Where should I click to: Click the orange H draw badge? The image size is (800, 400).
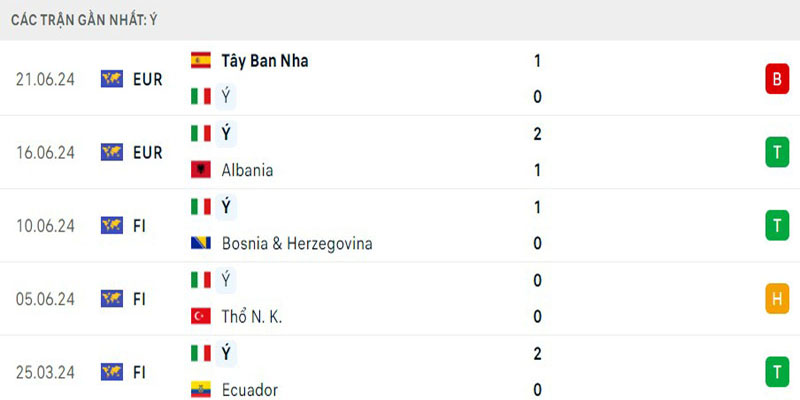(776, 298)
